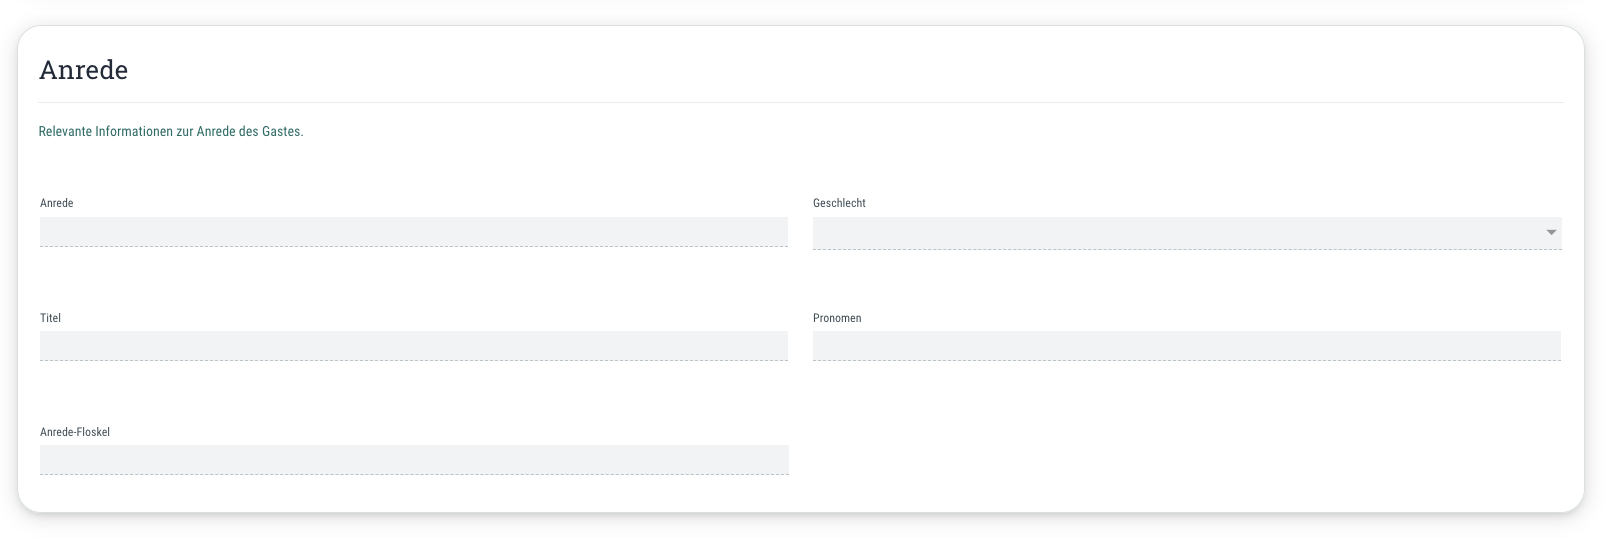Viewport: 1605px width, 538px height.
Task: Click the Pronomen field label
Action: [837, 318]
